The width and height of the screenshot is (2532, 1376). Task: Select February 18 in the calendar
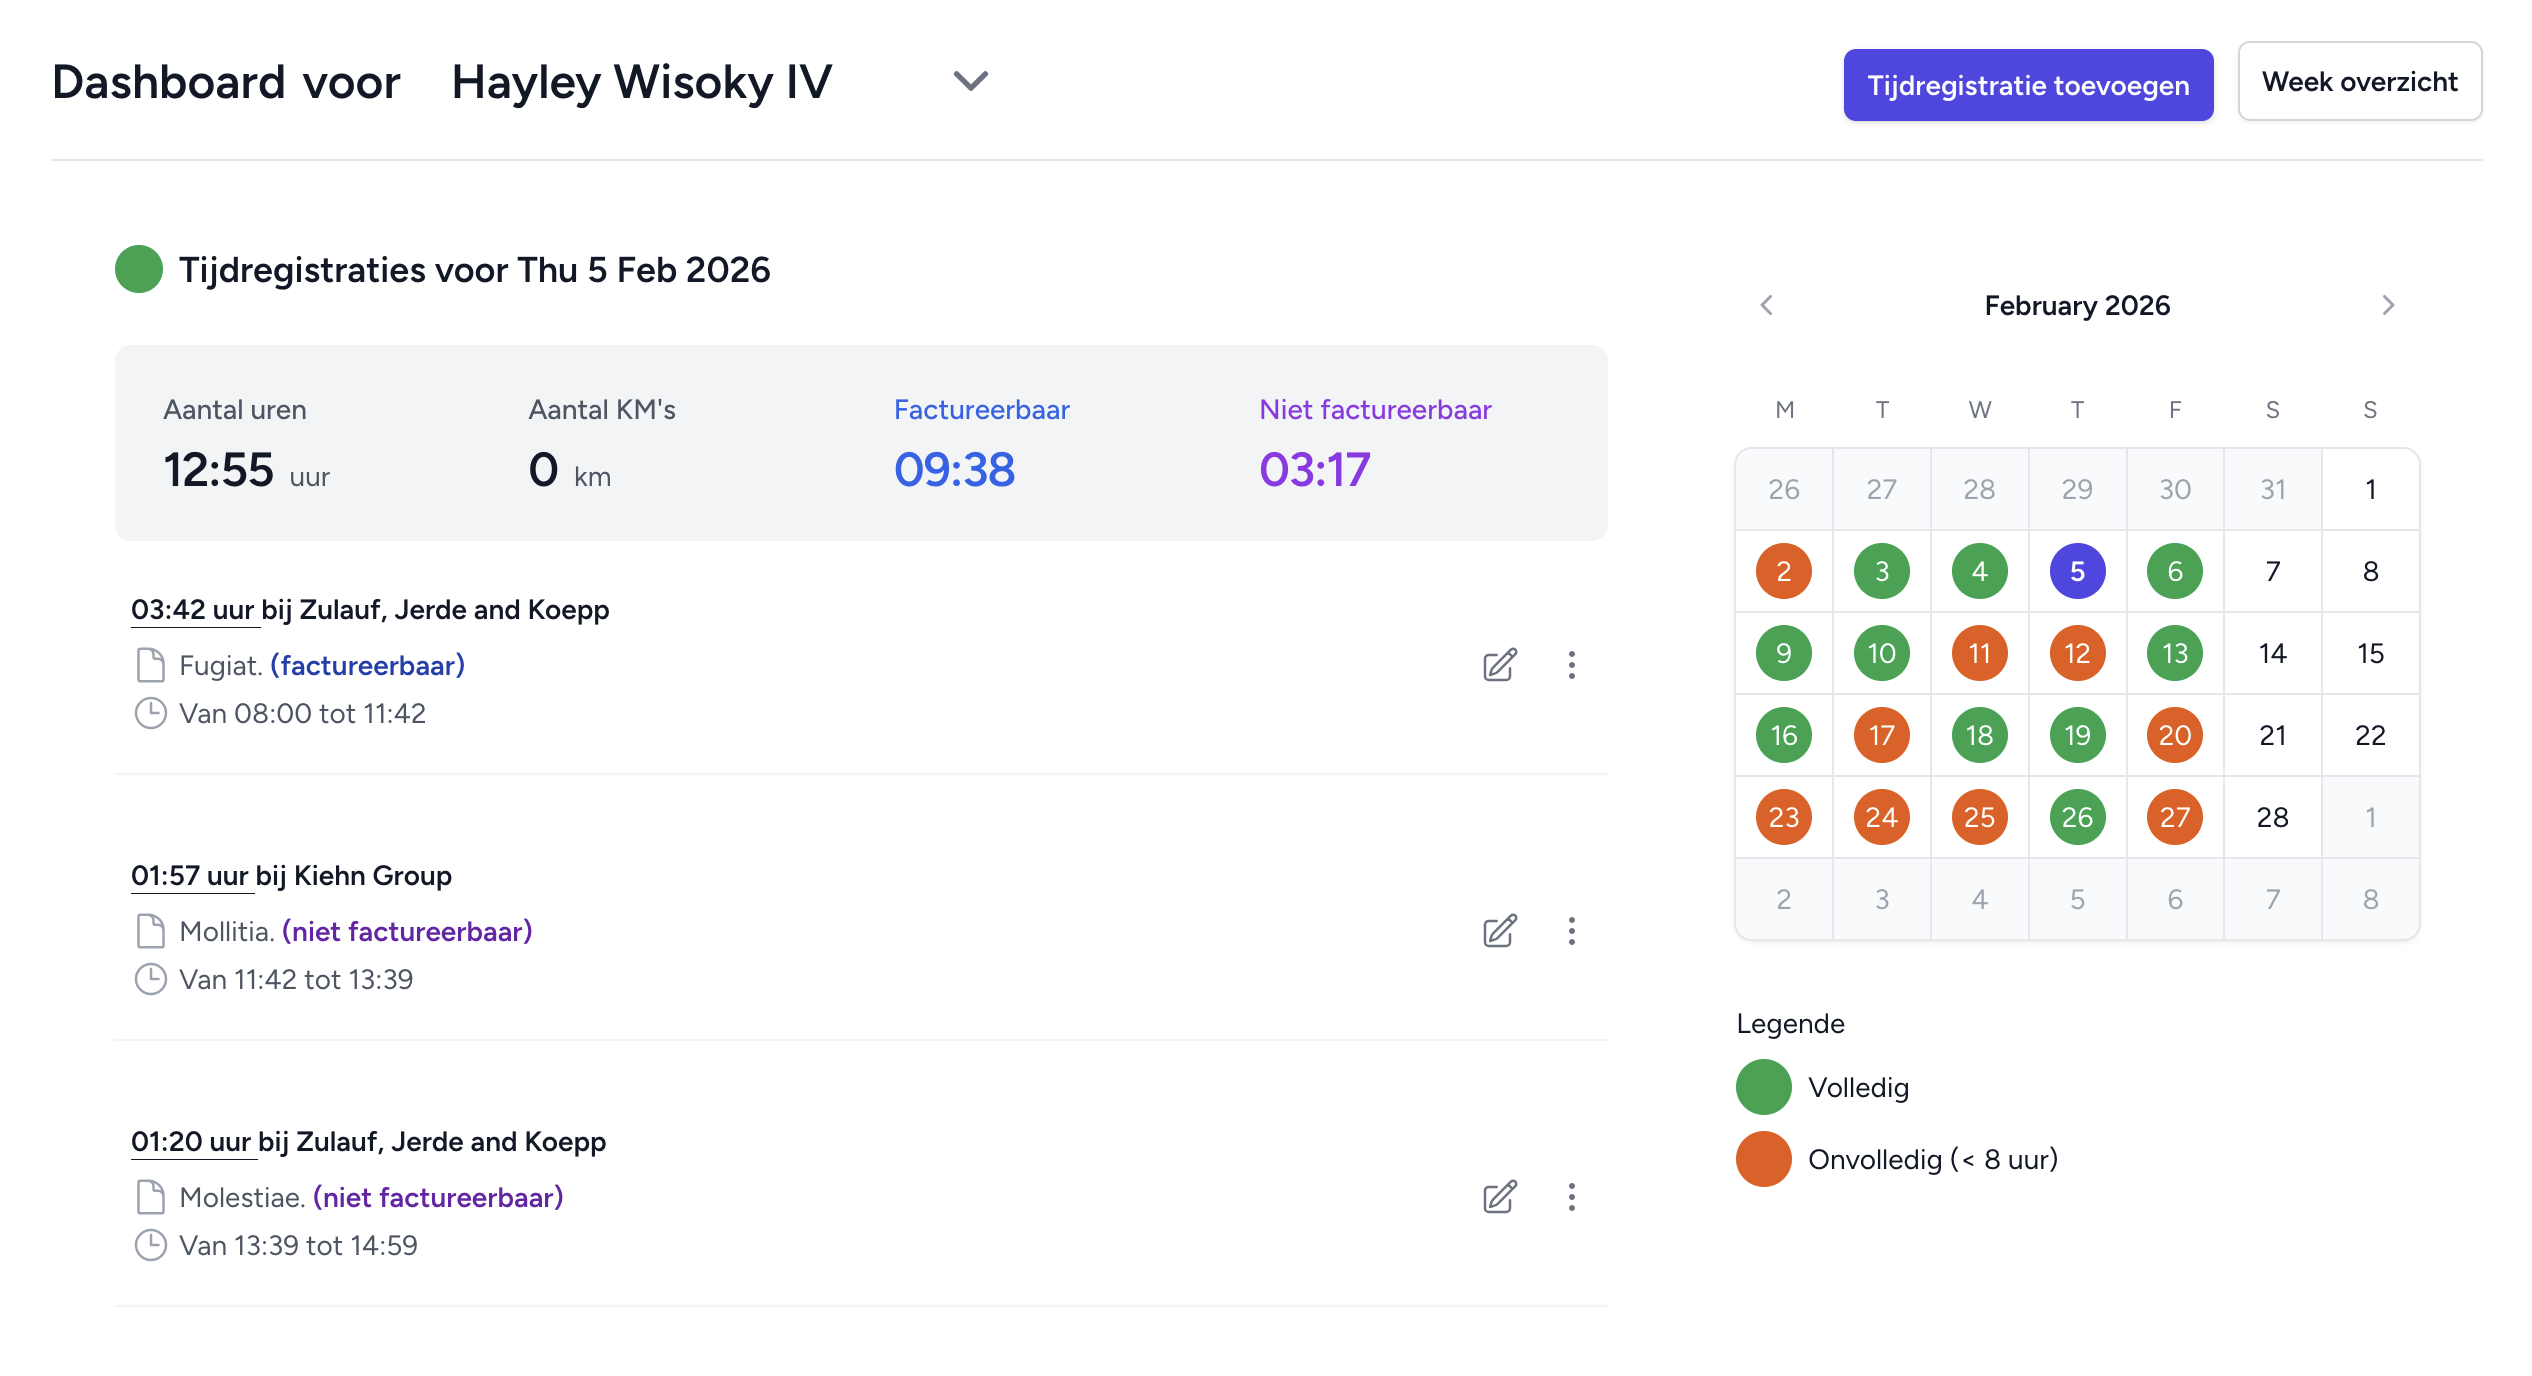(x=1980, y=735)
